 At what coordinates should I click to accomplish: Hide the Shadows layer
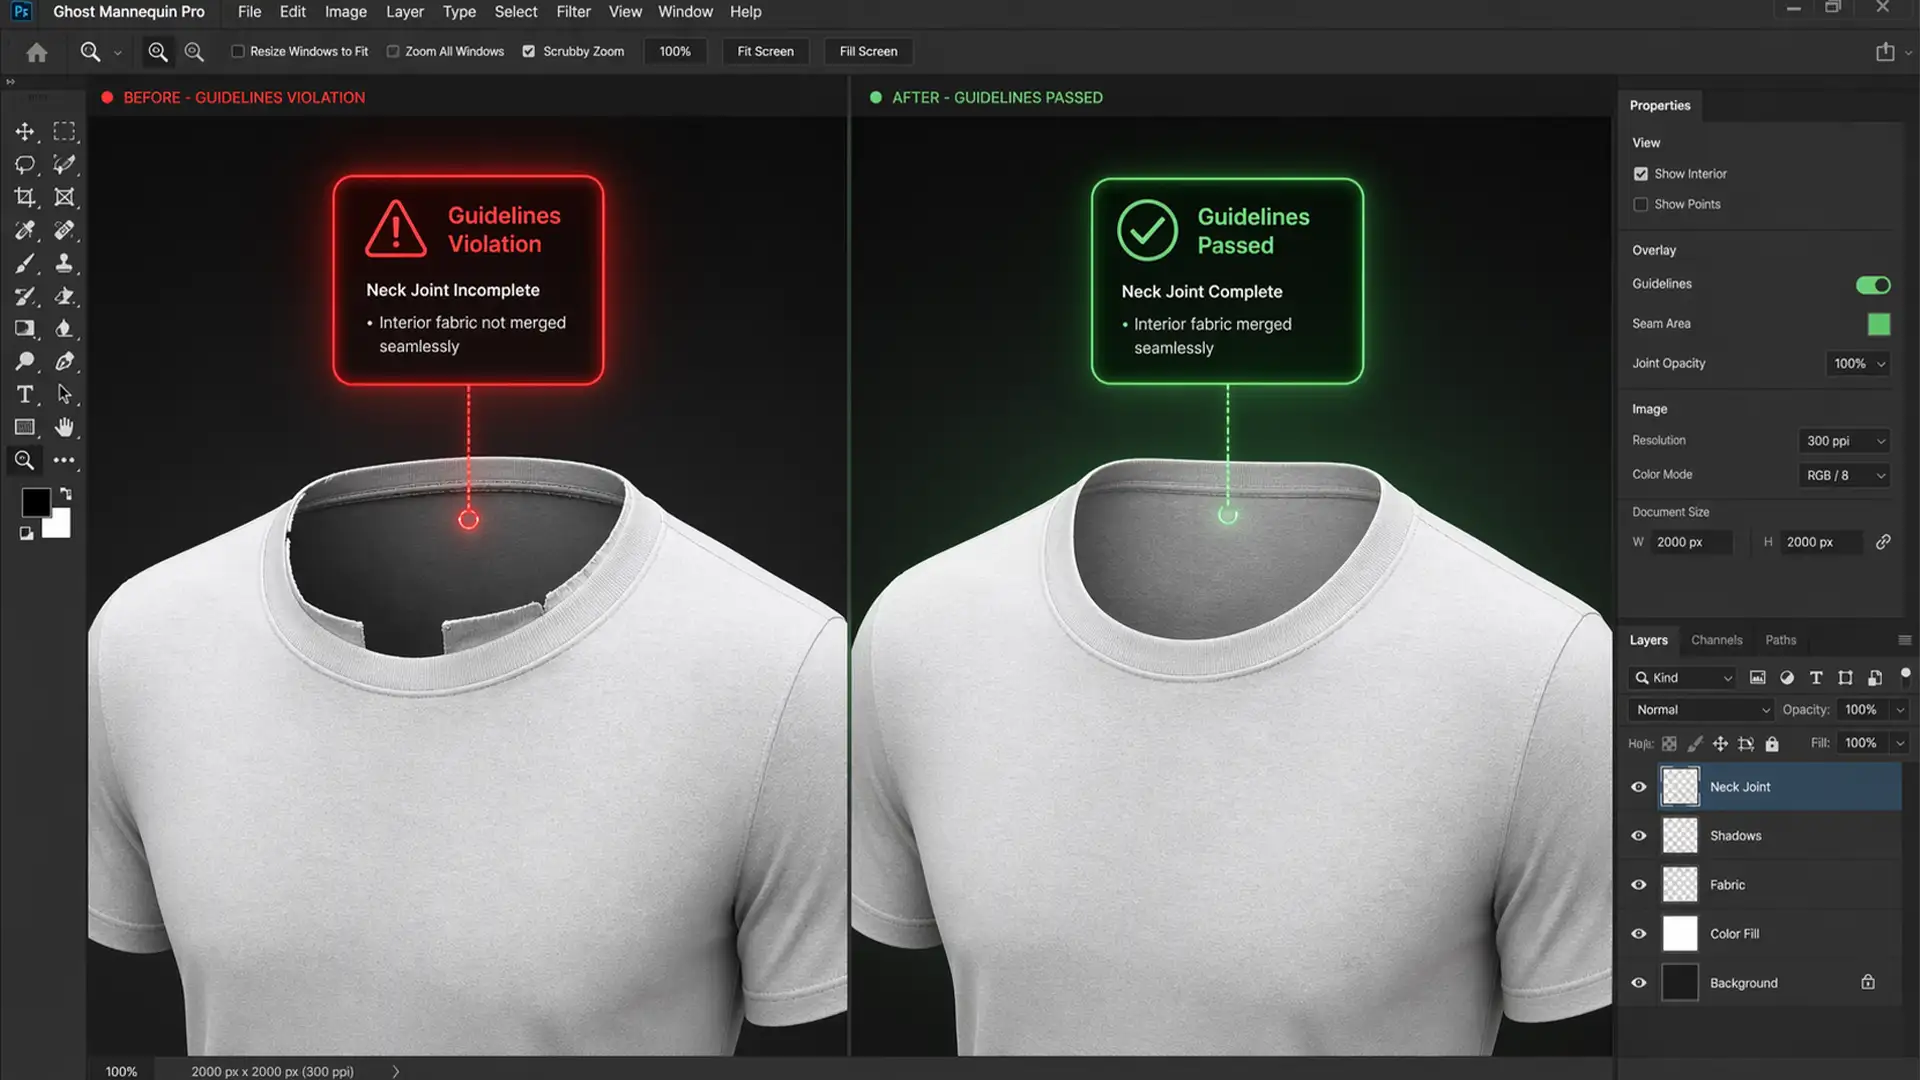pos(1638,835)
